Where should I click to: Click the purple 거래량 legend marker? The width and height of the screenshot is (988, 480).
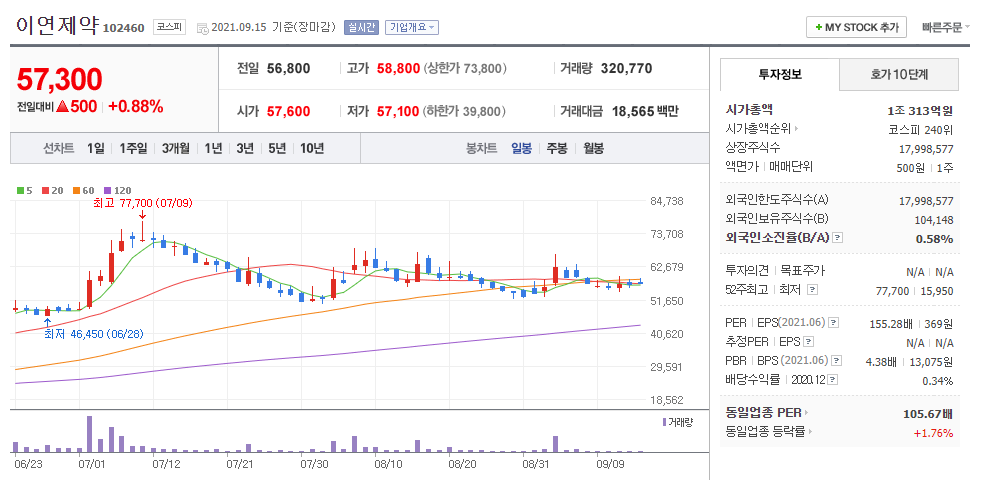pos(664,422)
